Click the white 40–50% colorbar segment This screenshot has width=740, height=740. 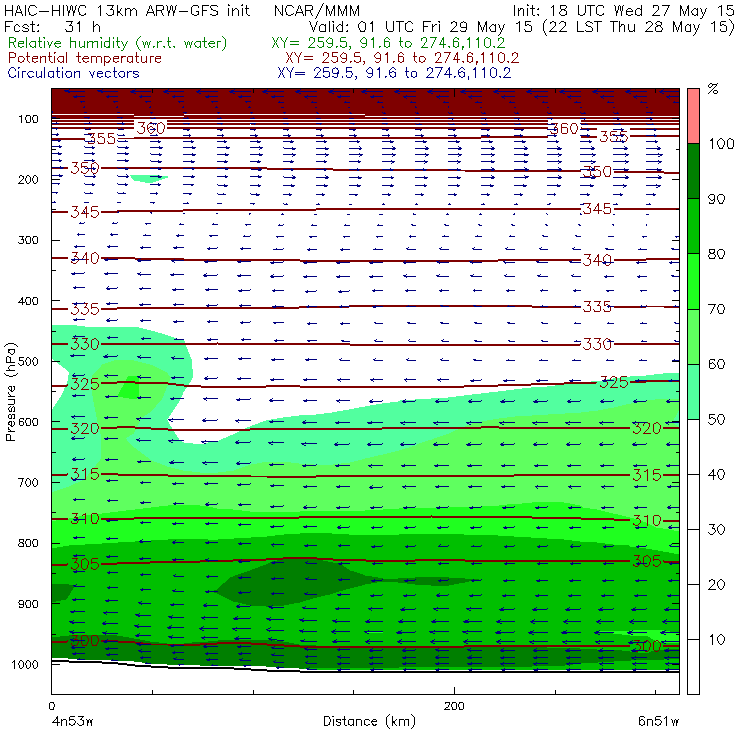693,446
